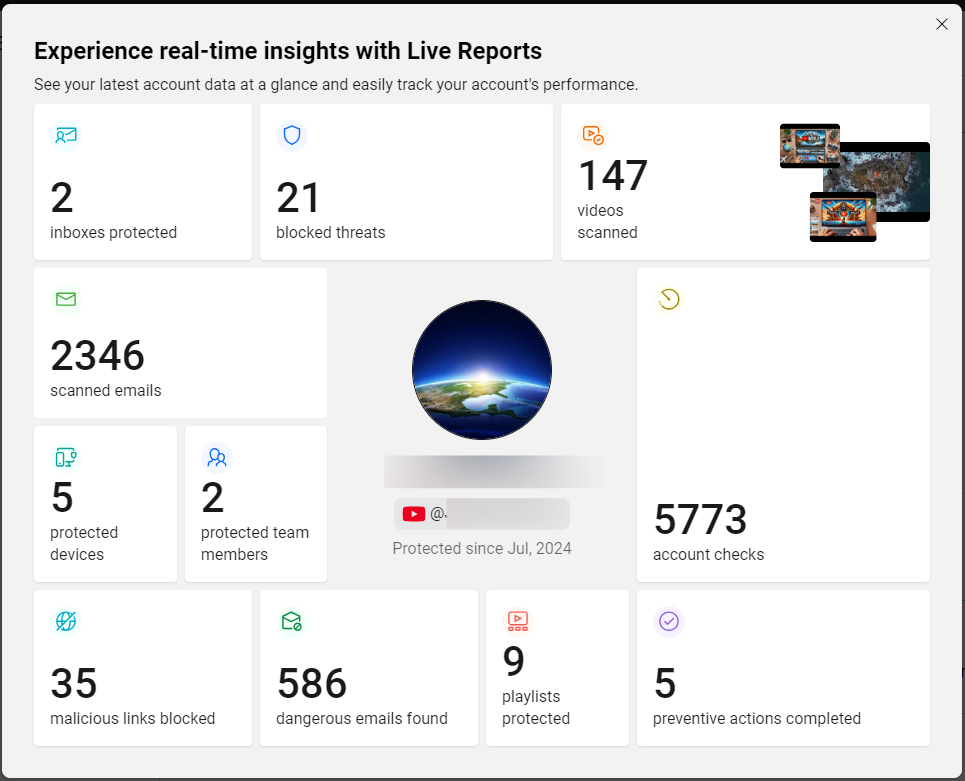This screenshot has width=965, height=781.
Task: Click the inboxes protected icon
Action: [x=66, y=136]
